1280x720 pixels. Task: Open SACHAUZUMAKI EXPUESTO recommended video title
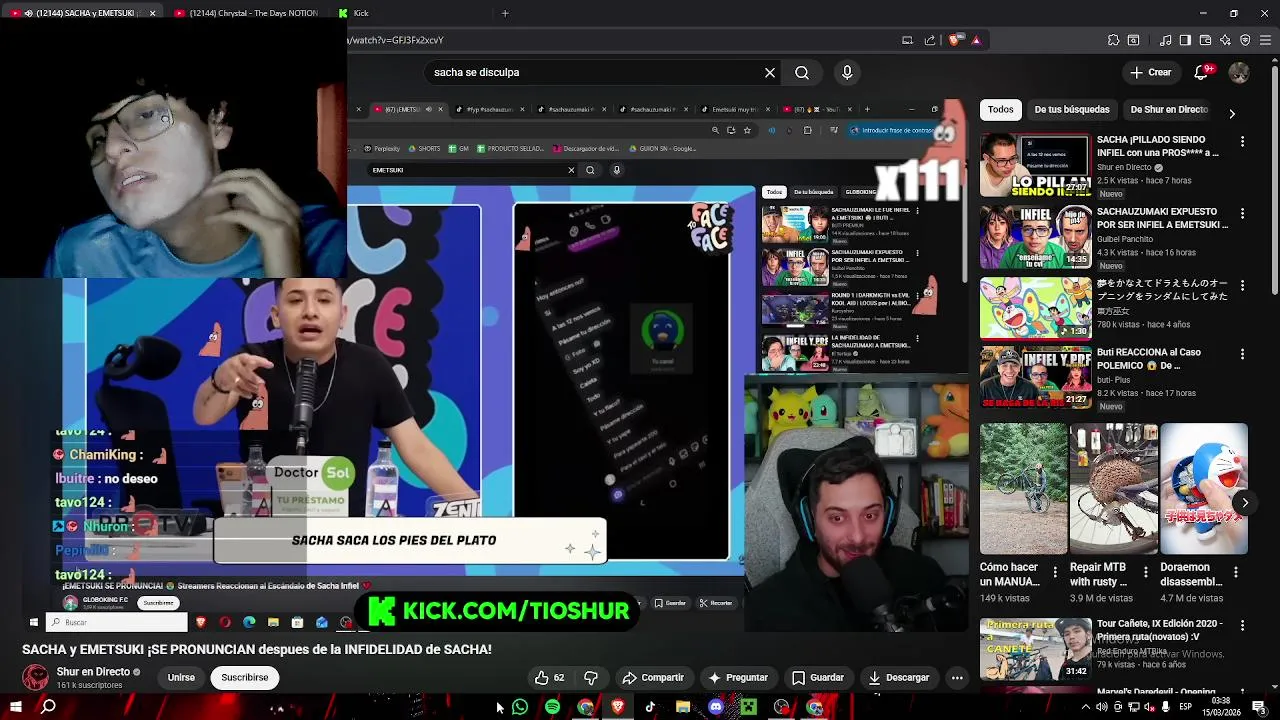[1162, 218]
